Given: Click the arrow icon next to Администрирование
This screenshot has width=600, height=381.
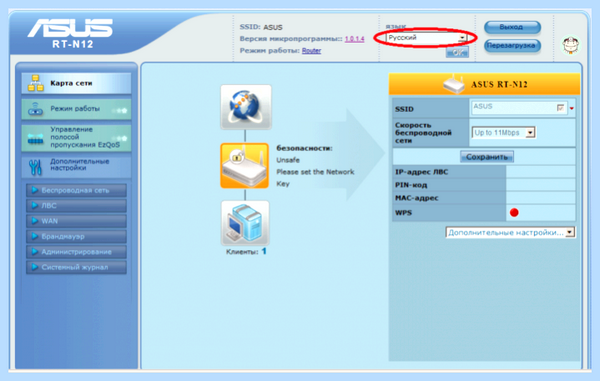Looking at the screenshot, I should tap(34, 251).
